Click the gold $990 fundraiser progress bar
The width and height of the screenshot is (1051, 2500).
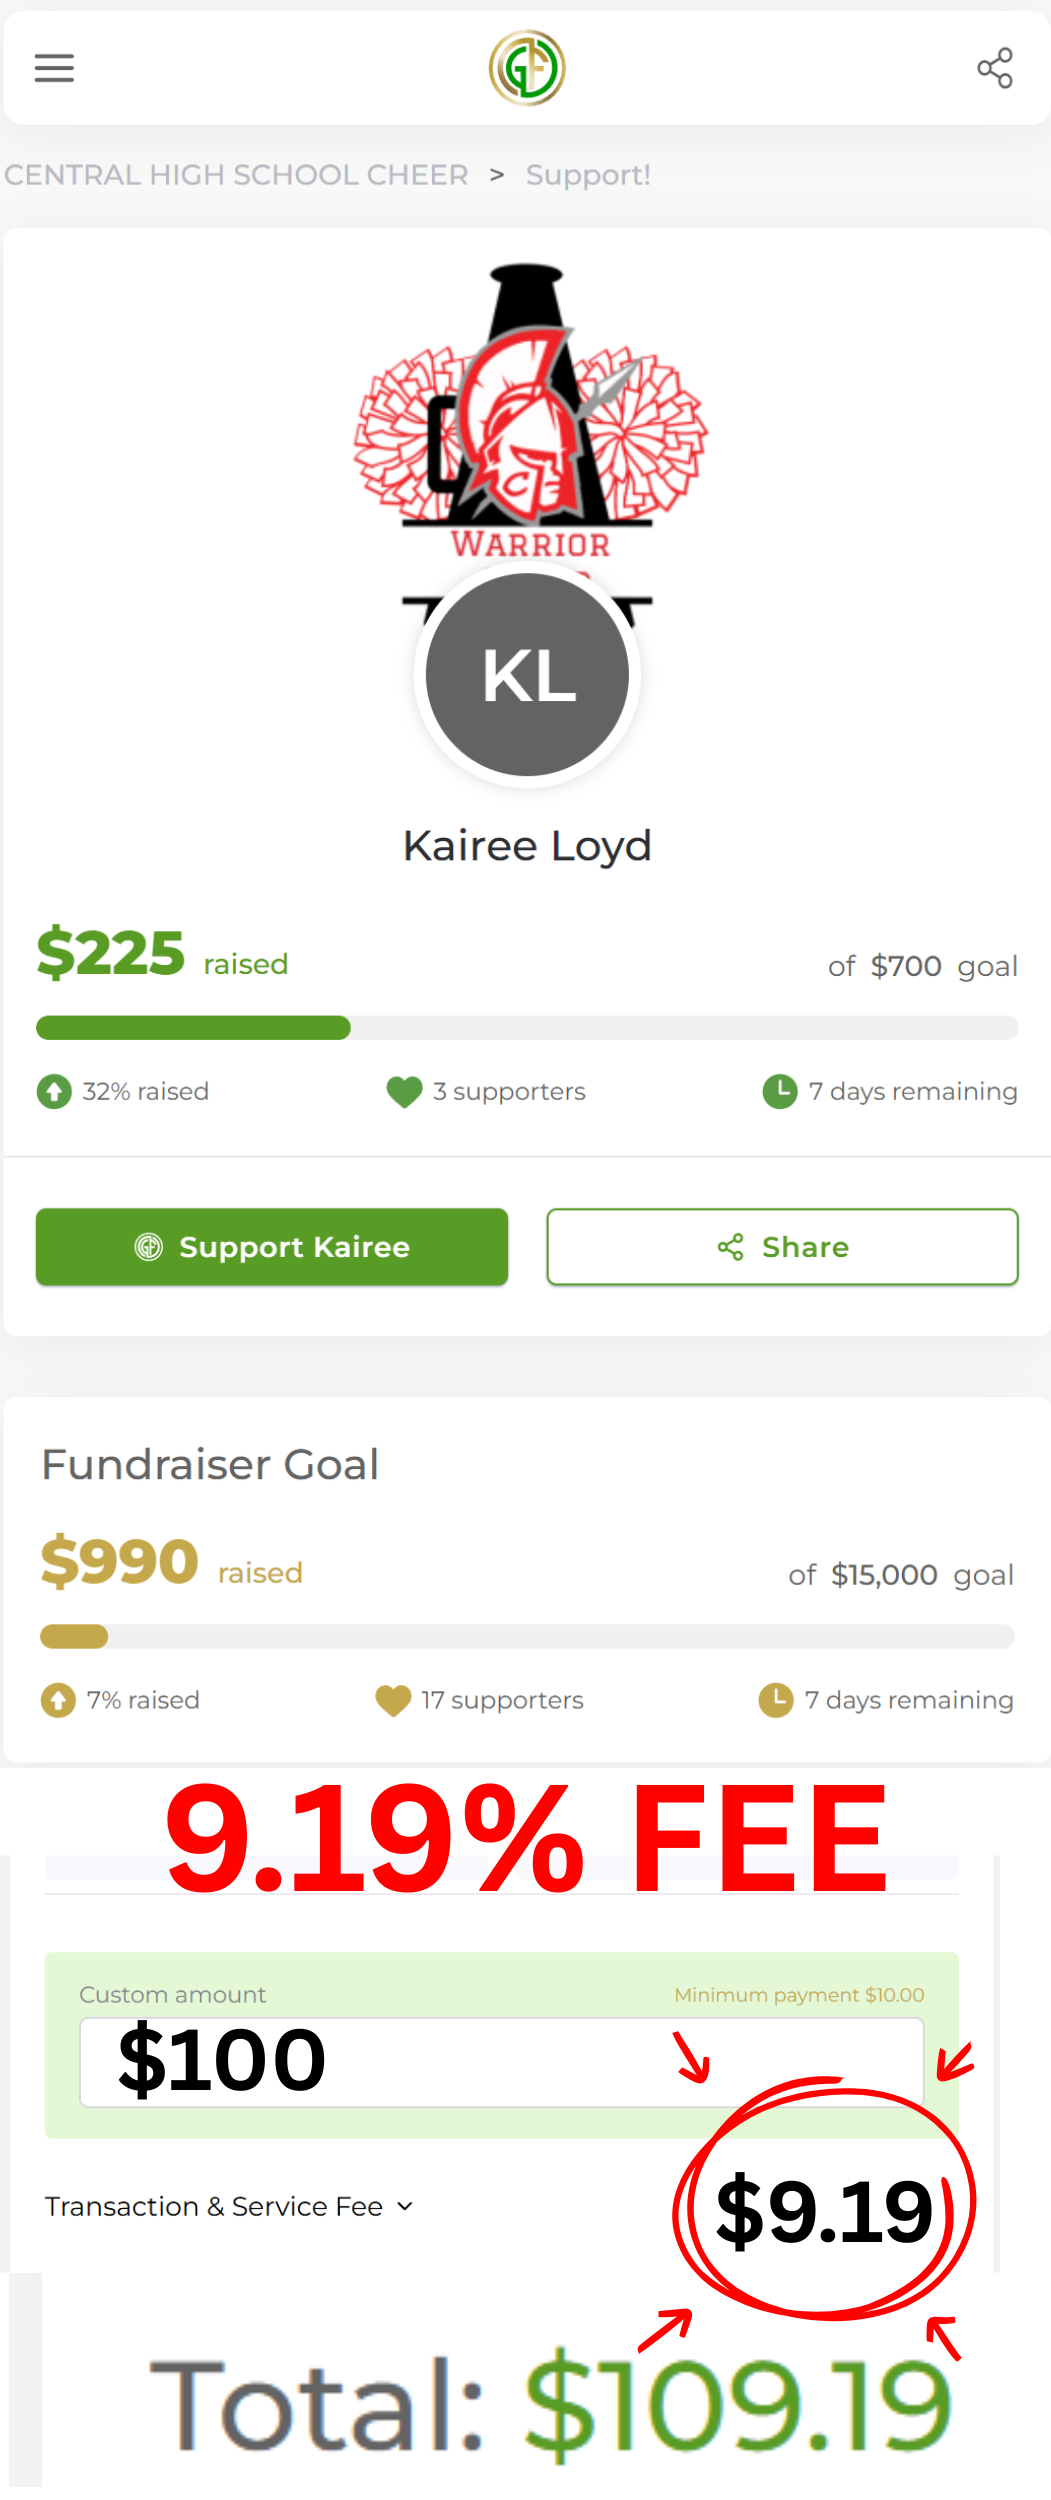(x=527, y=1637)
